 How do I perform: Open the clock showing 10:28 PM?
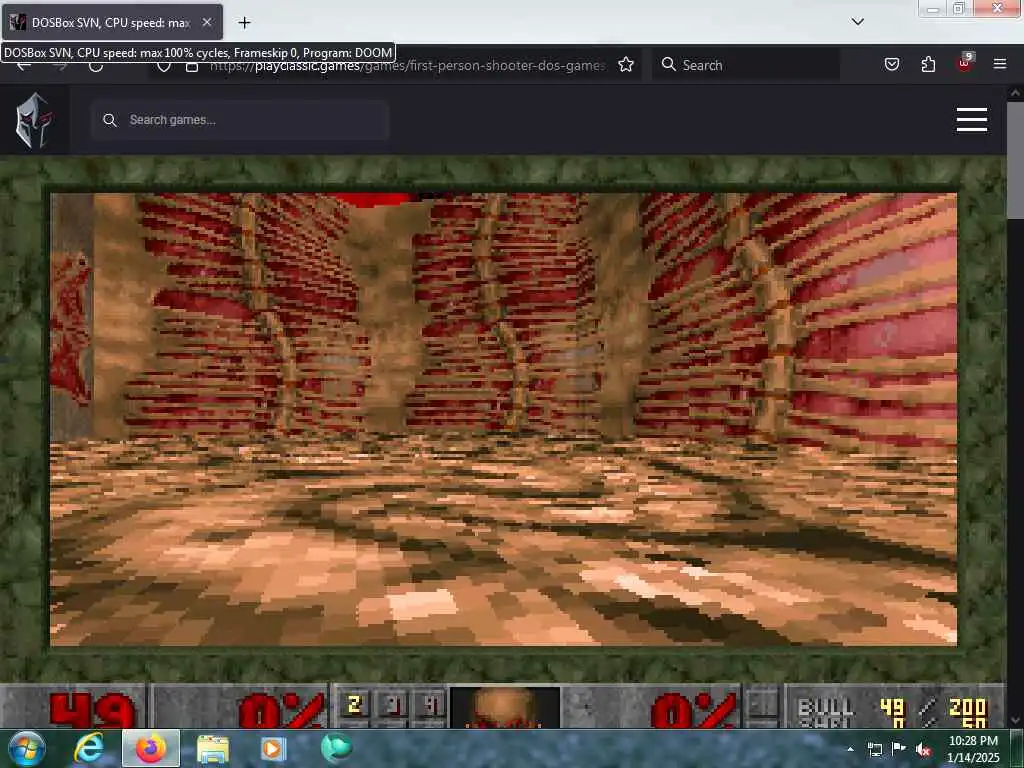973,749
